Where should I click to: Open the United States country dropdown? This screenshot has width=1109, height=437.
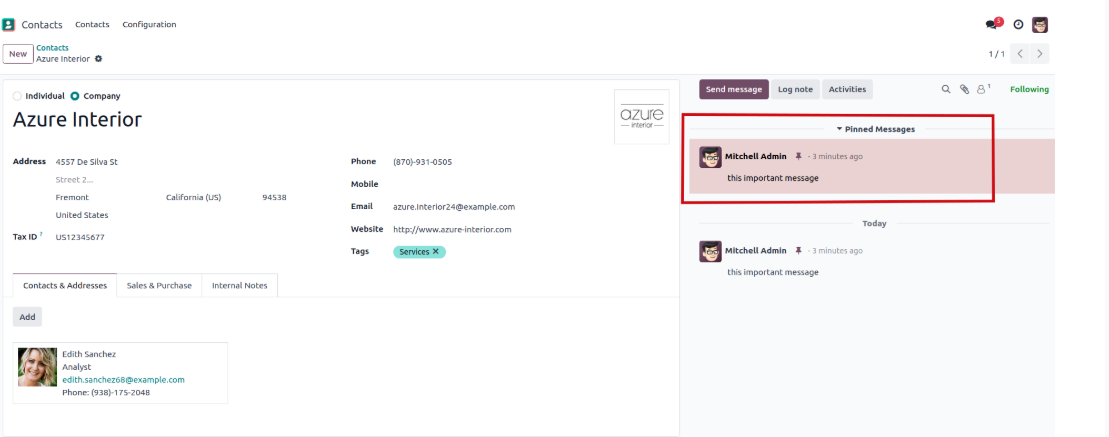pyautogui.click(x=82, y=215)
